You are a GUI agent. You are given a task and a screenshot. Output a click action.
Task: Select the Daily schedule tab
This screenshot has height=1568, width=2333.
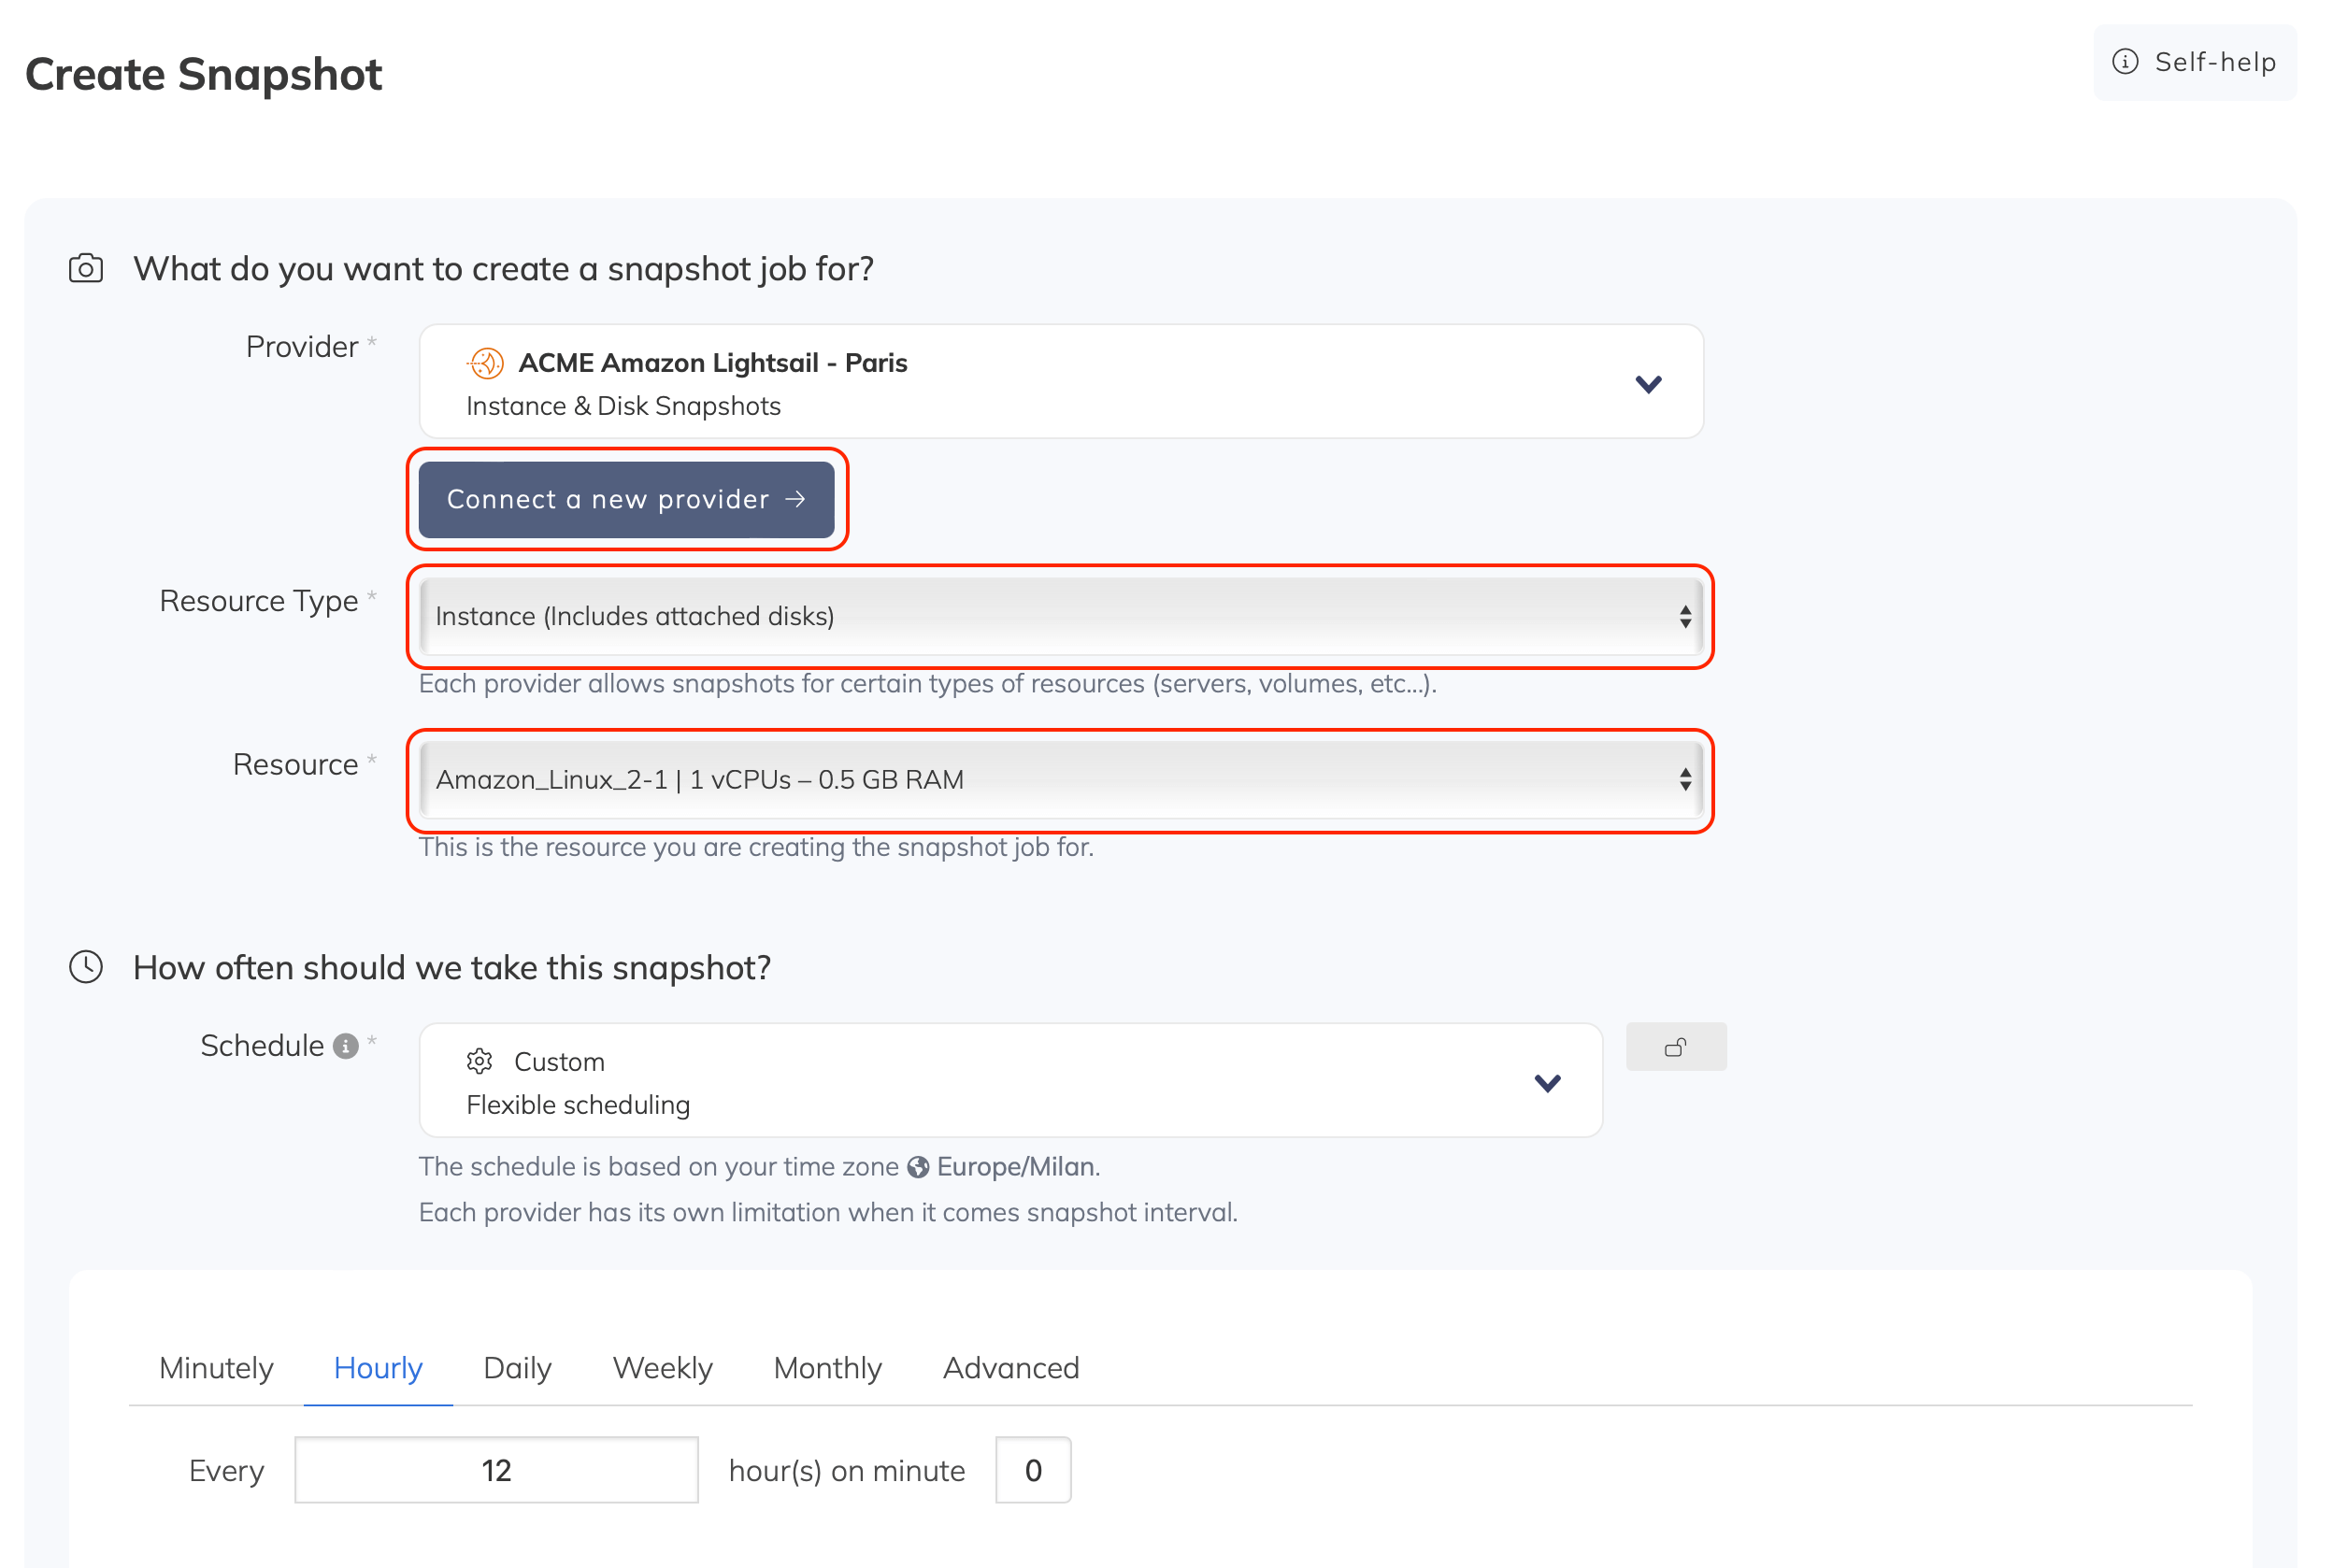[x=517, y=1367]
